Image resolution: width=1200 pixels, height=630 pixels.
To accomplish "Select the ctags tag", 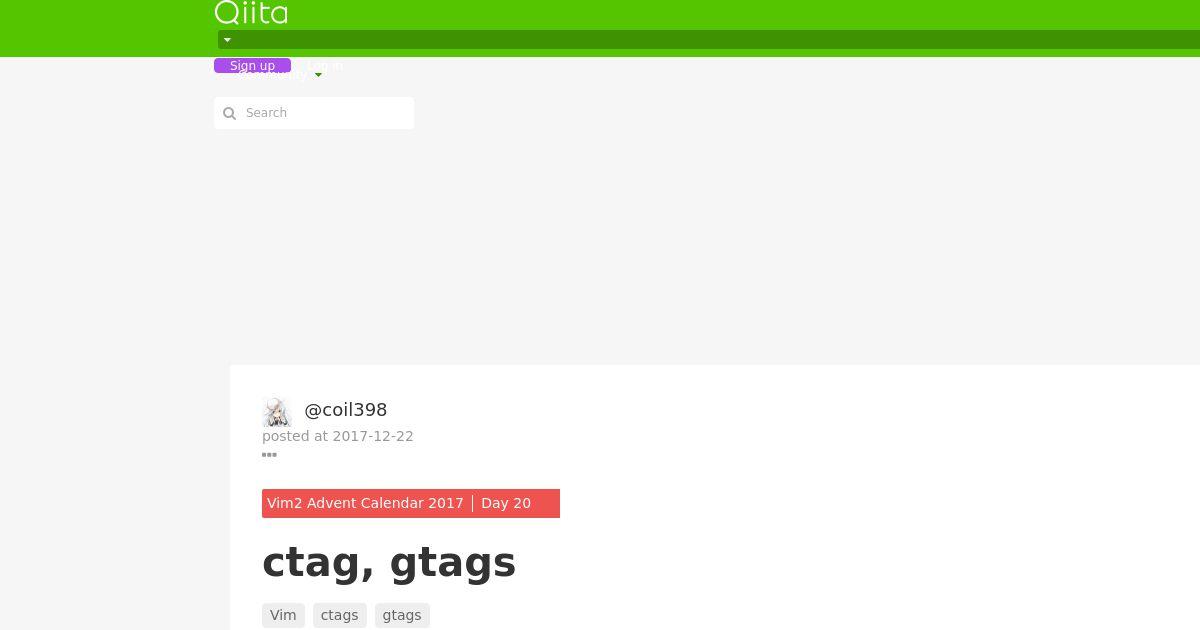I will tap(339, 615).
